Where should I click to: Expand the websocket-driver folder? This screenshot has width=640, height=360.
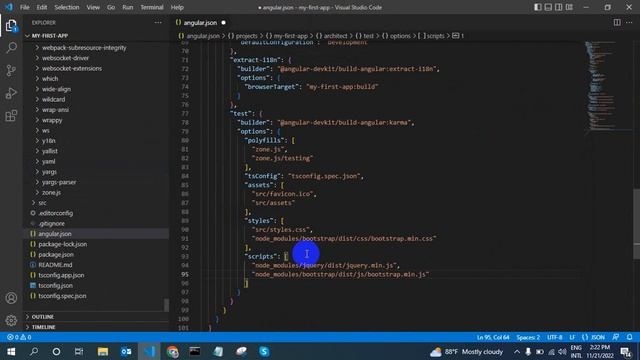(x=65, y=58)
